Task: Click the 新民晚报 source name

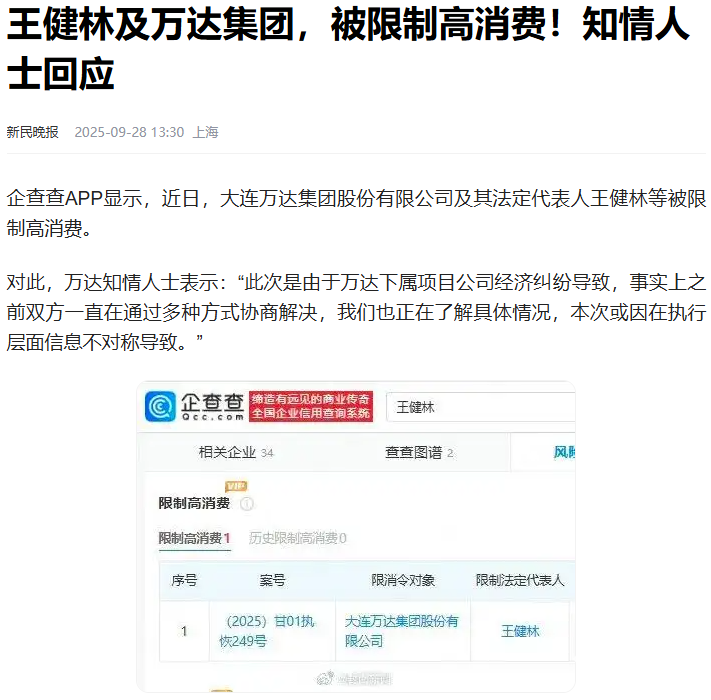Action: coord(33,132)
